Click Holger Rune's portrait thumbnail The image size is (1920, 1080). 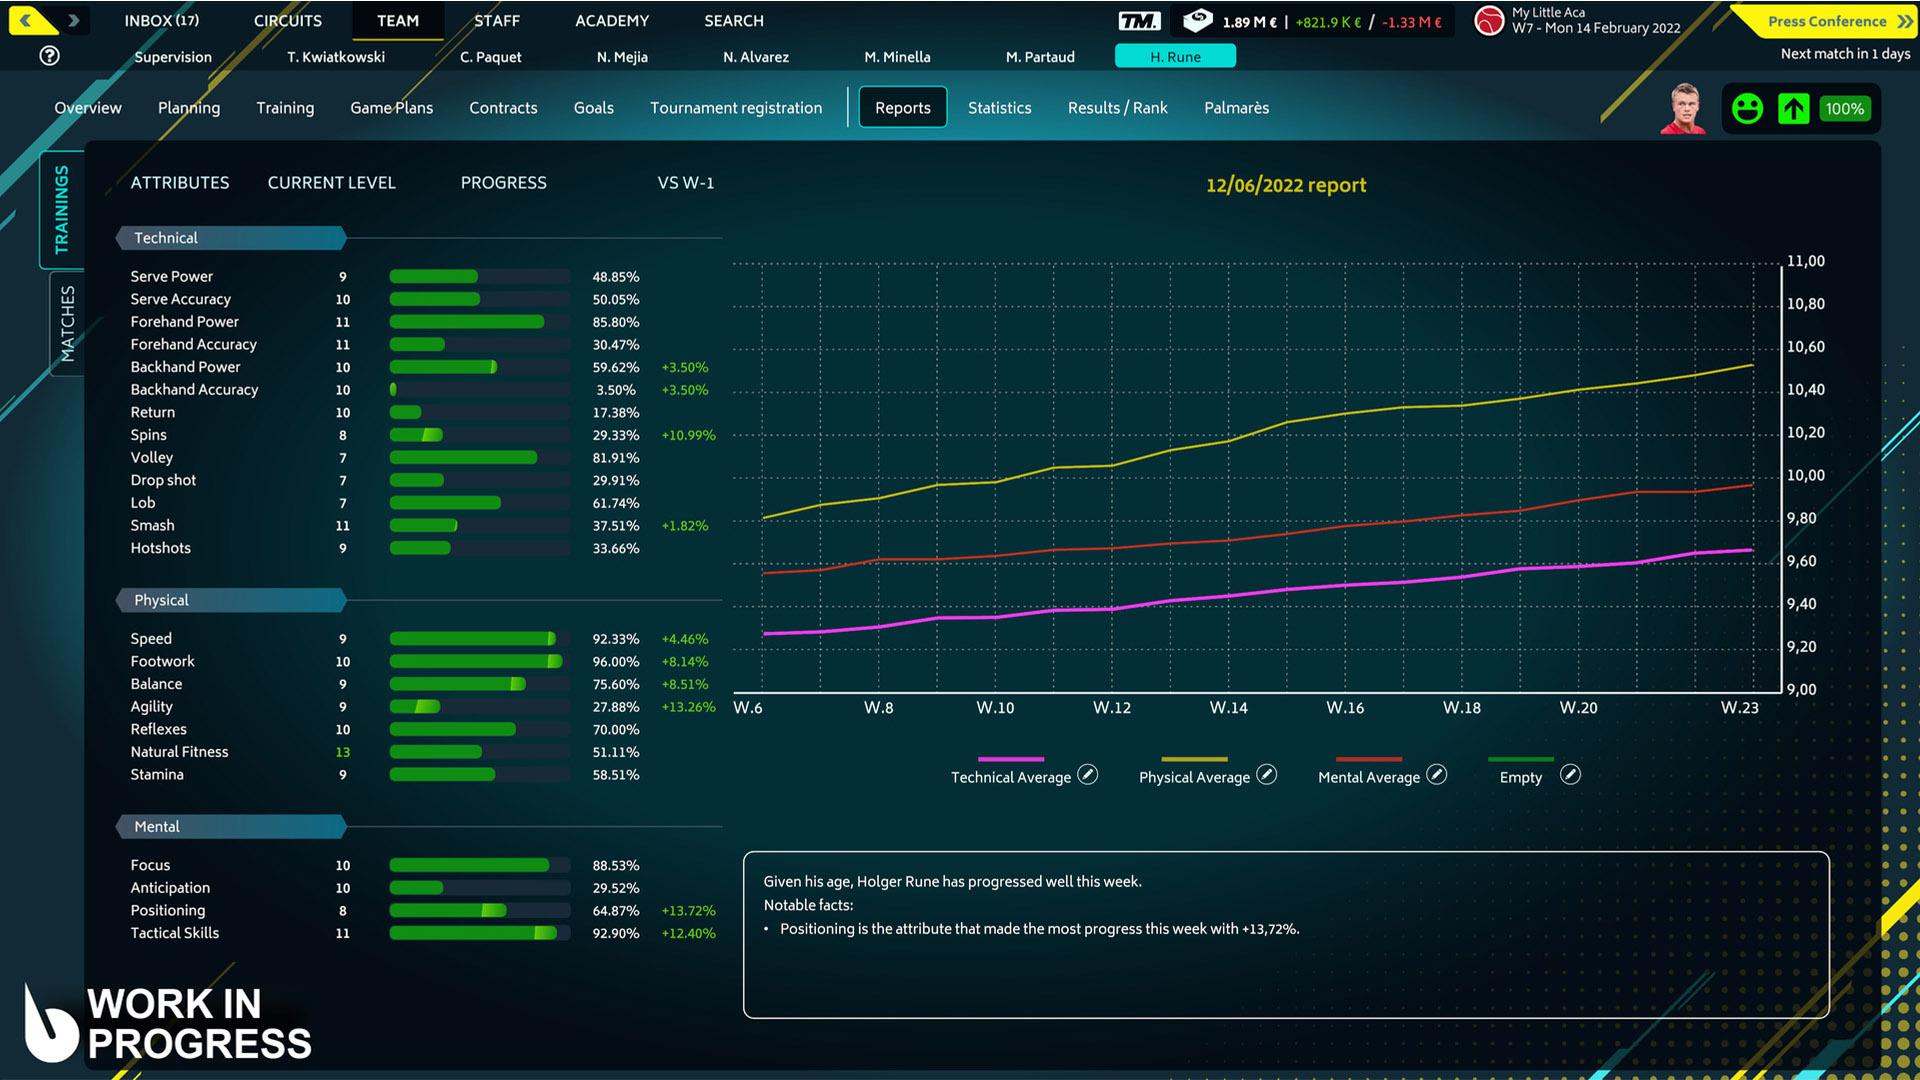1683,108
